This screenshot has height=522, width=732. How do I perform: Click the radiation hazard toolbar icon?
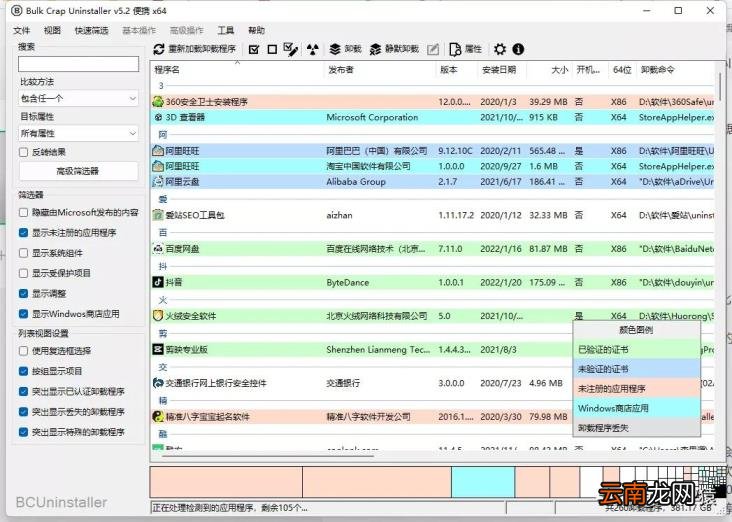pos(313,49)
